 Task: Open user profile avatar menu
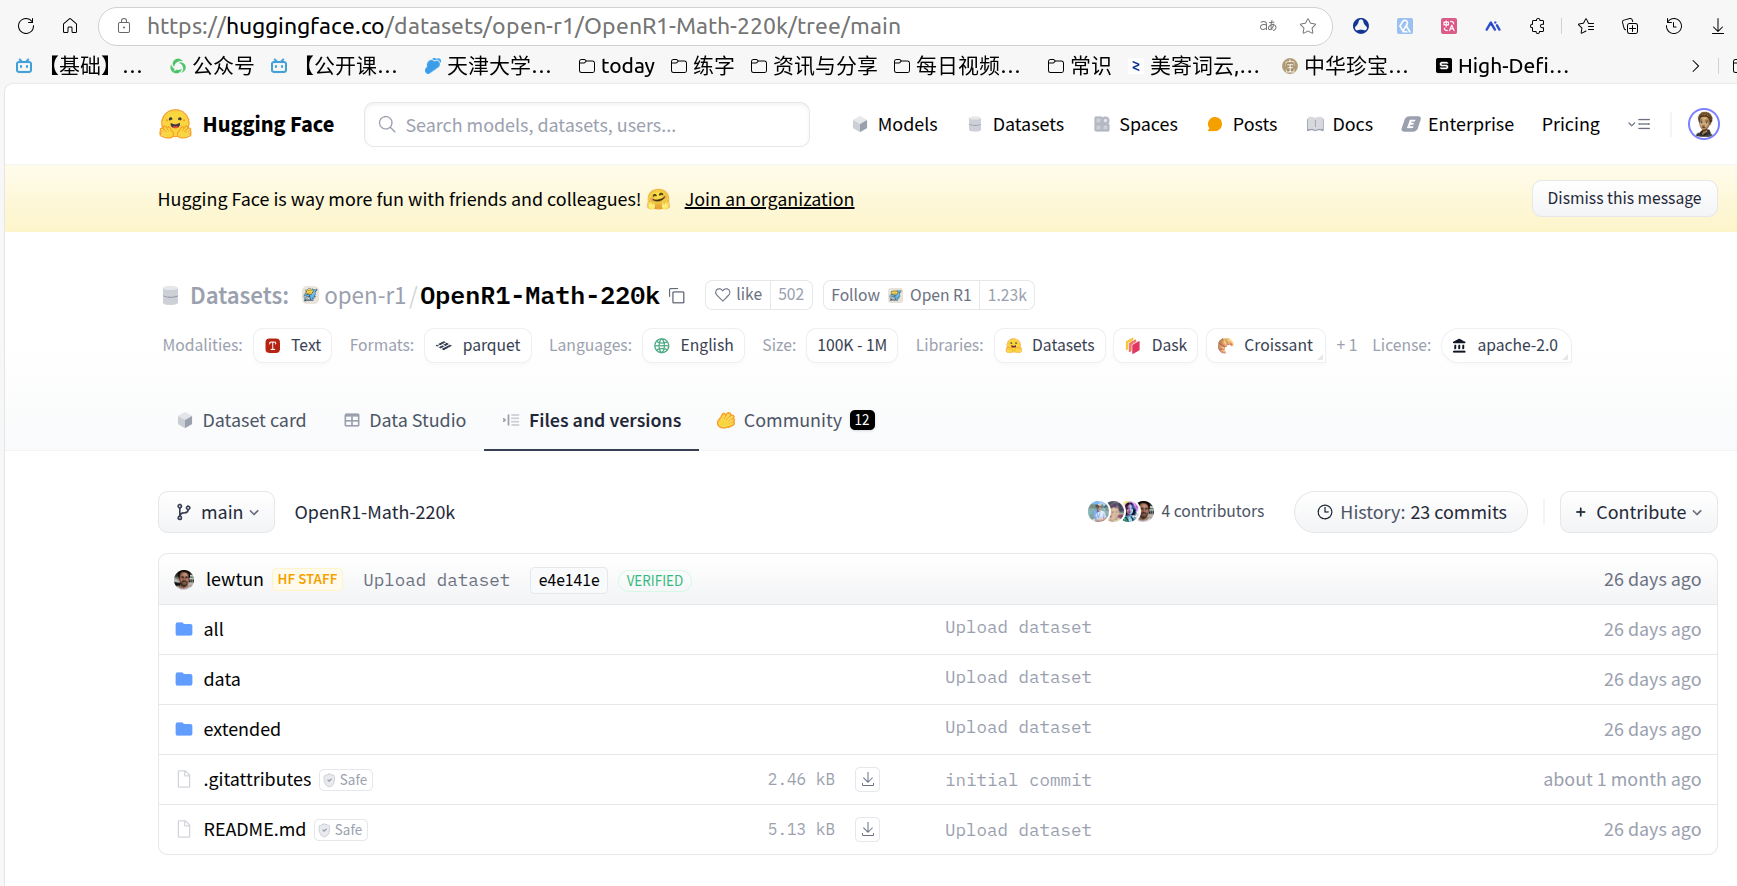(x=1704, y=124)
